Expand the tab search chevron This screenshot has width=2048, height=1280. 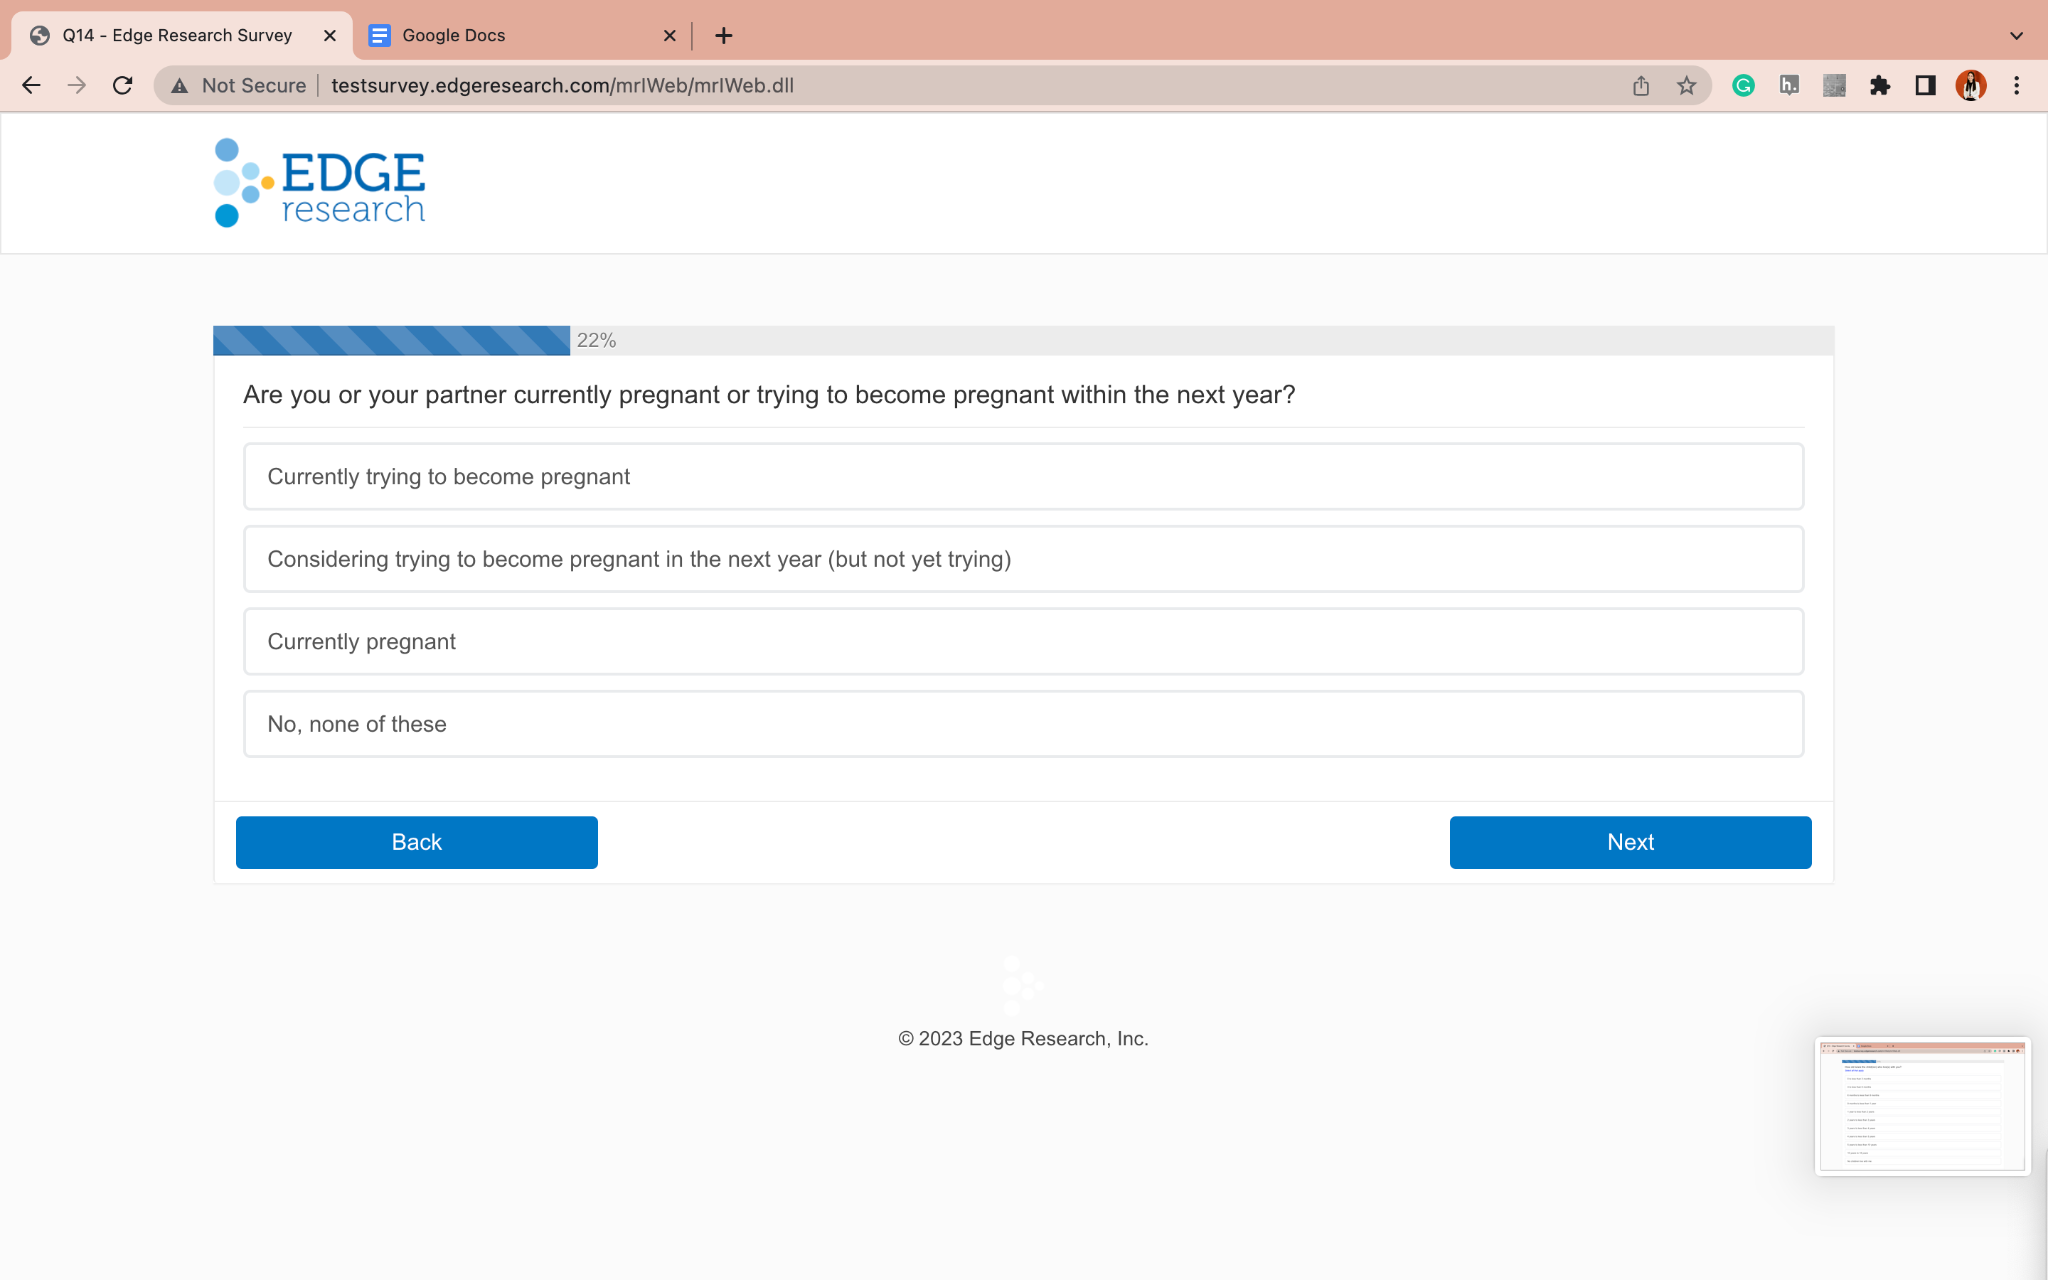[x=2016, y=35]
